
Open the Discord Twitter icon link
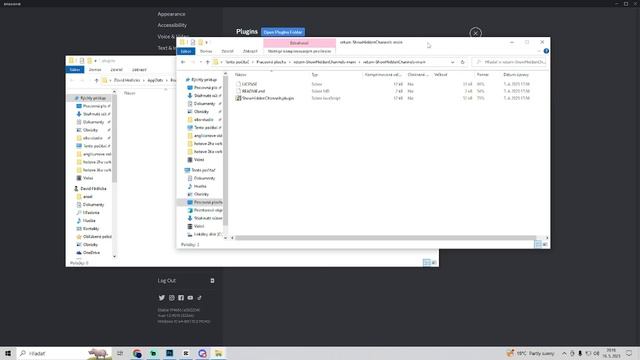[162, 298]
